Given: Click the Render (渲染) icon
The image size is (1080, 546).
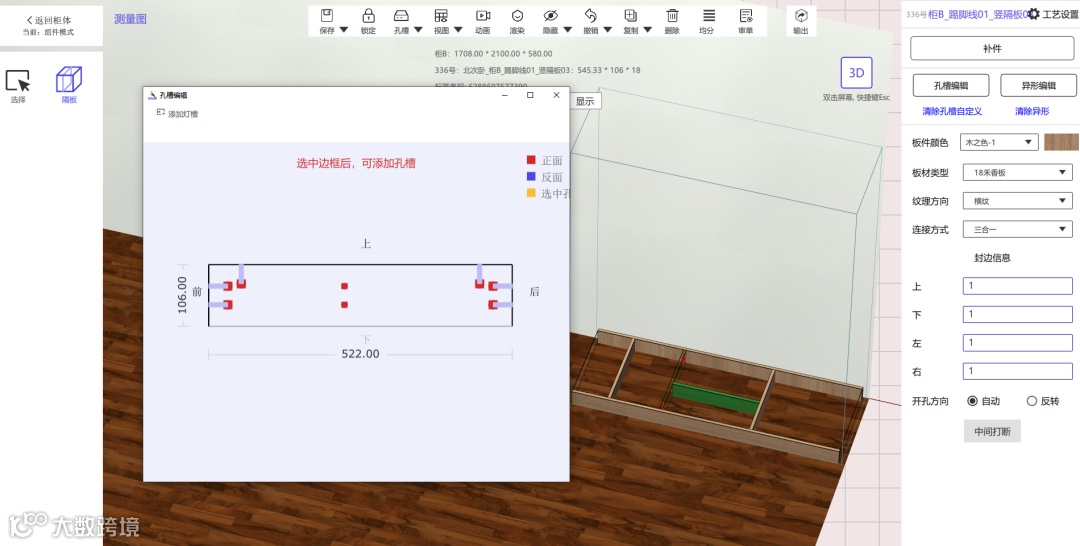Looking at the screenshot, I should coord(517,16).
